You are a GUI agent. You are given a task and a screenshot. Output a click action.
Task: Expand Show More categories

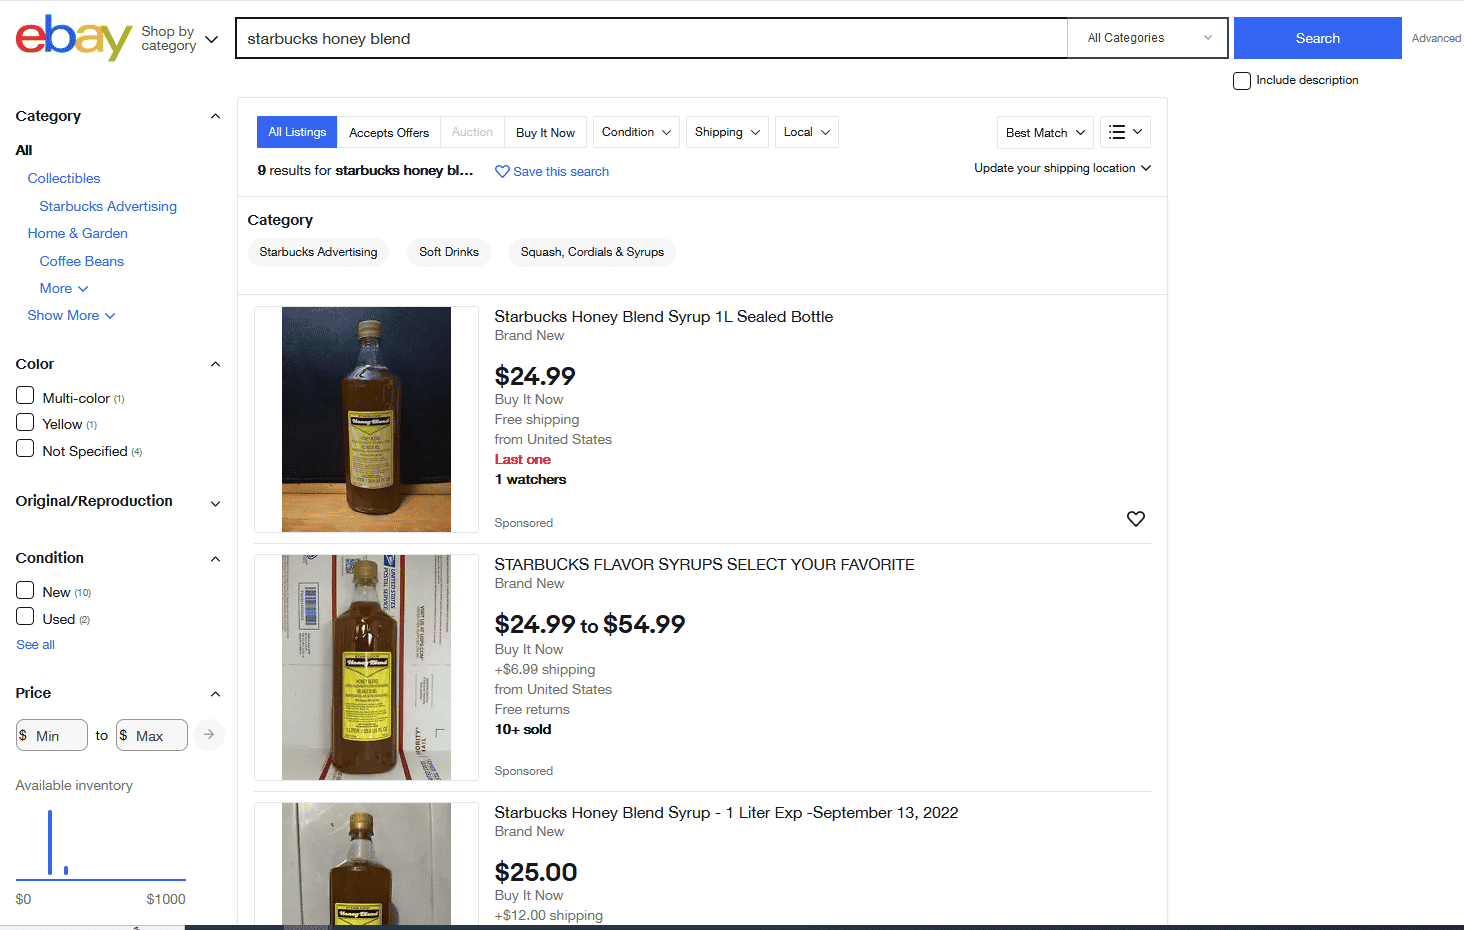point(71,315)
